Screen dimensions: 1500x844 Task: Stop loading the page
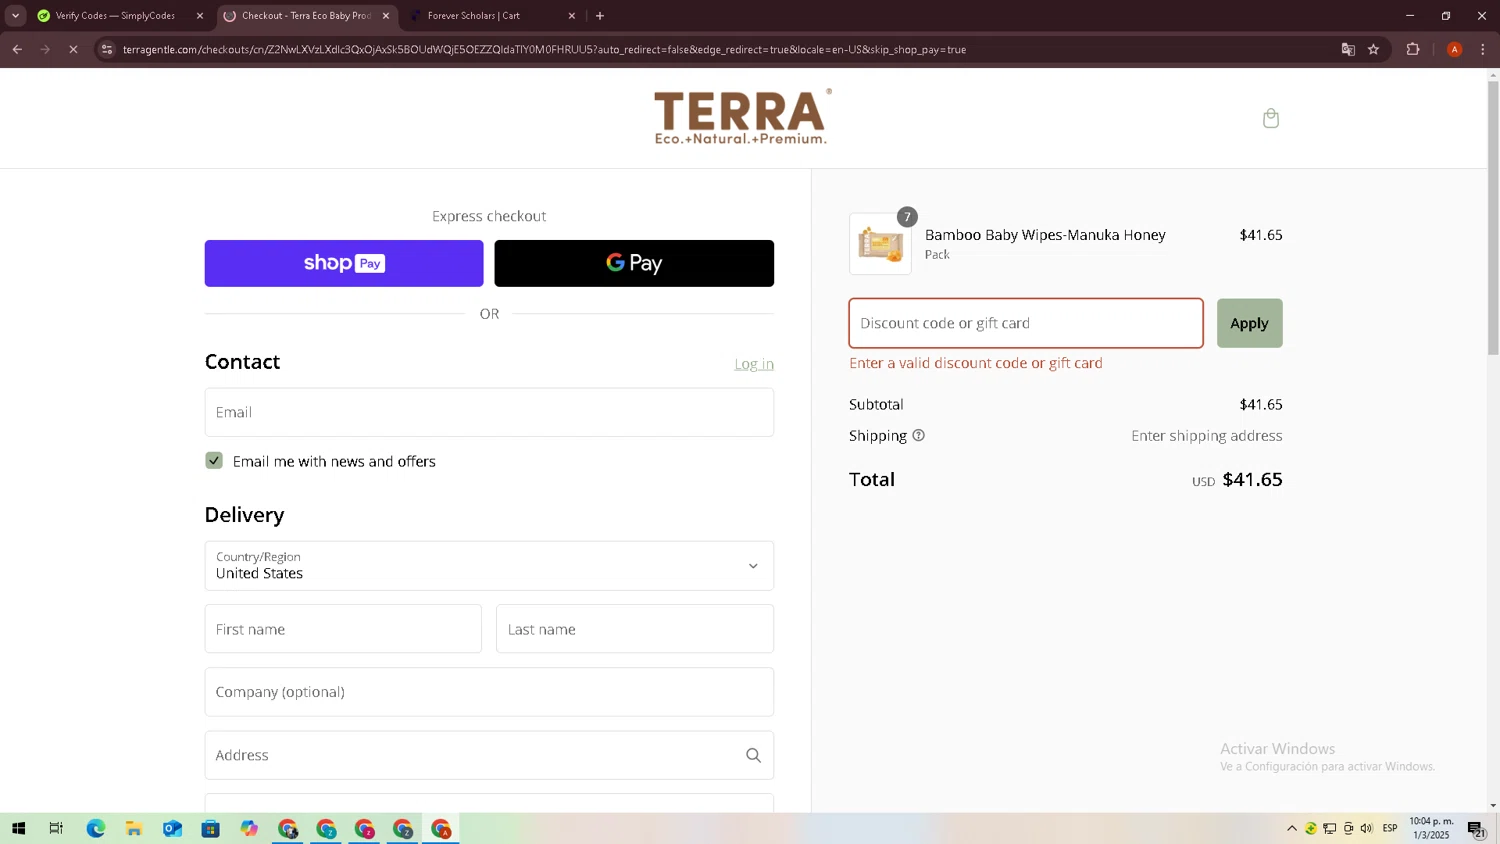tap(73, 49)
